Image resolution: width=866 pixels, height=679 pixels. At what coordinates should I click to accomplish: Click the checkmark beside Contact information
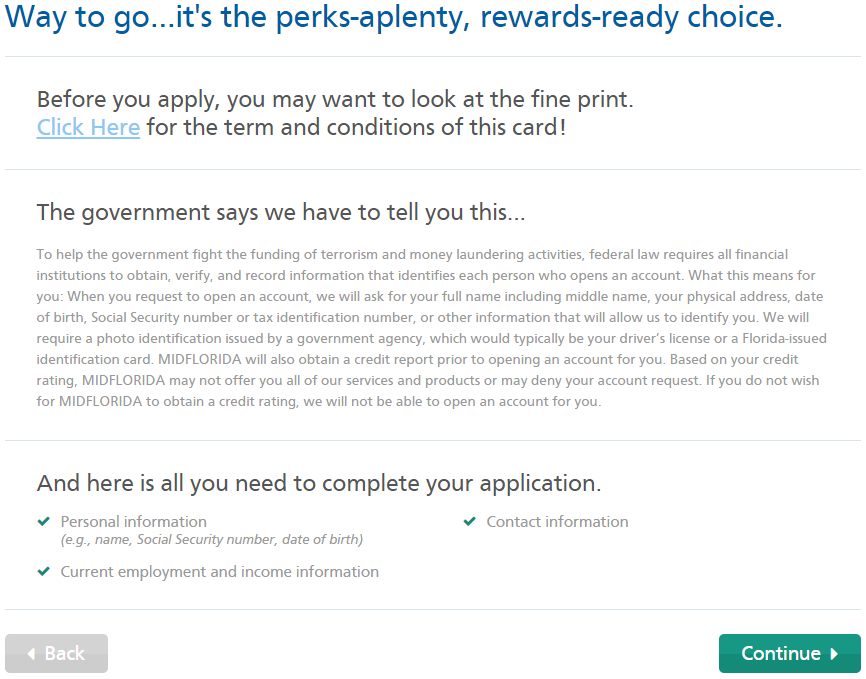click(x=469, y=521)
